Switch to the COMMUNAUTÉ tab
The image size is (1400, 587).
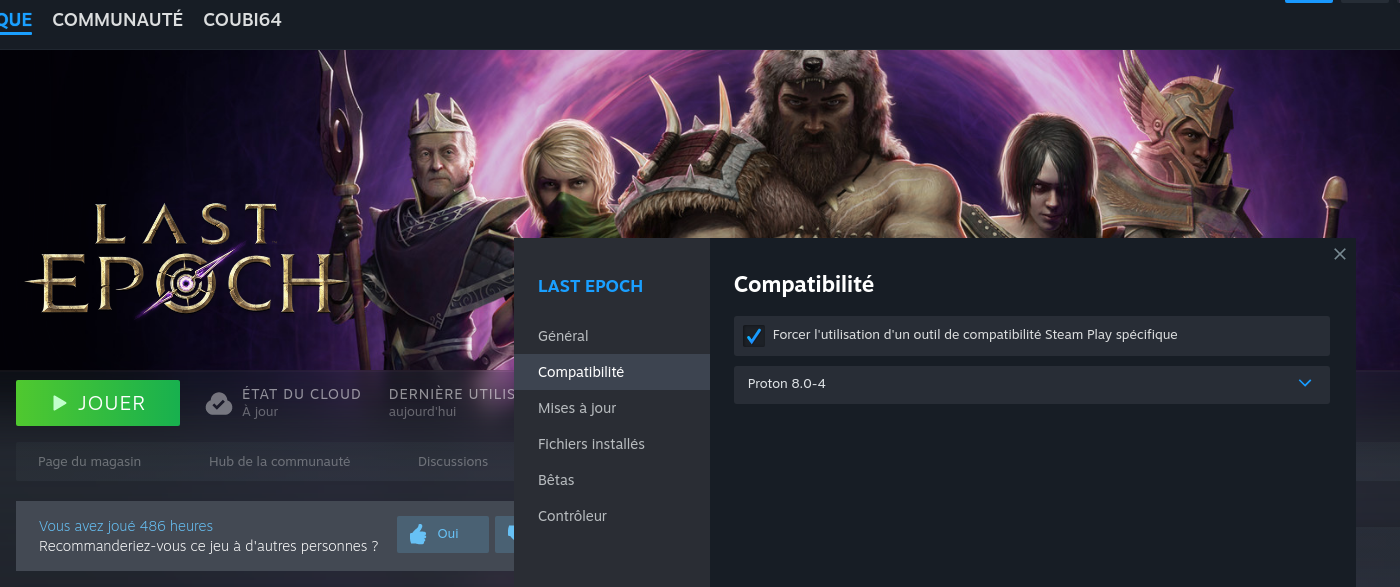[x=117, y=19]
